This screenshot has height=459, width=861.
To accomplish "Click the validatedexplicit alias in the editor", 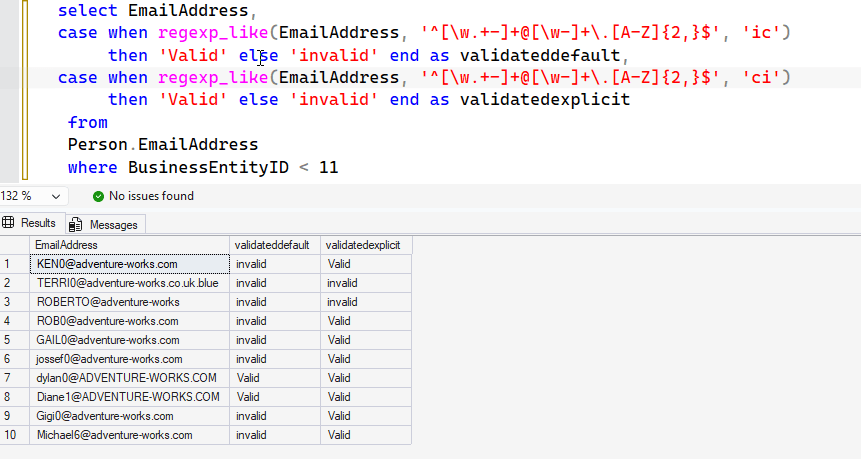I will click(545, 100).
